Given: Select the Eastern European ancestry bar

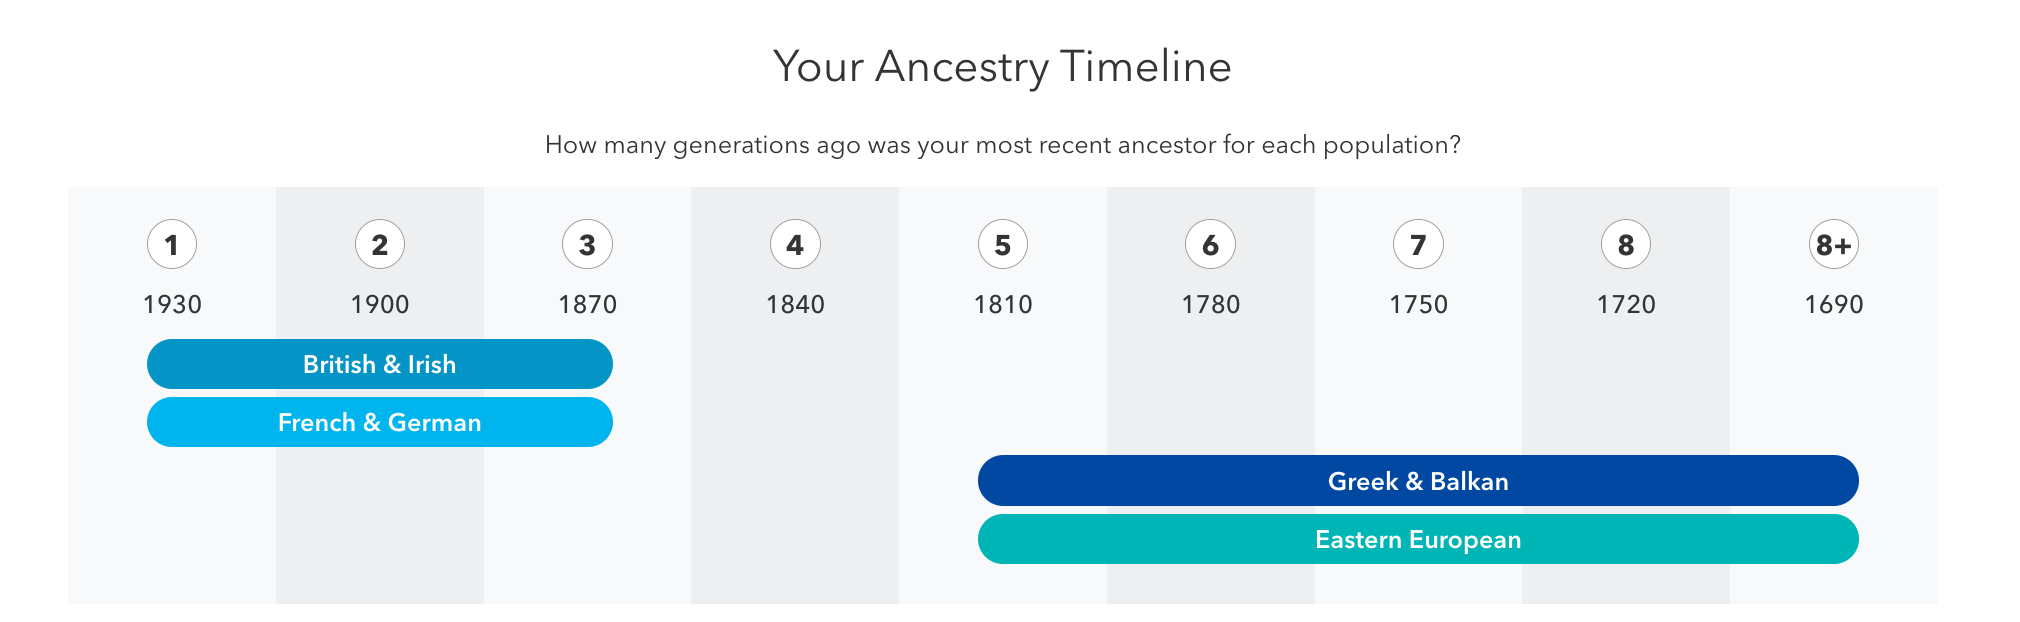Looking at the screenshot, I should coord(1418,539).
